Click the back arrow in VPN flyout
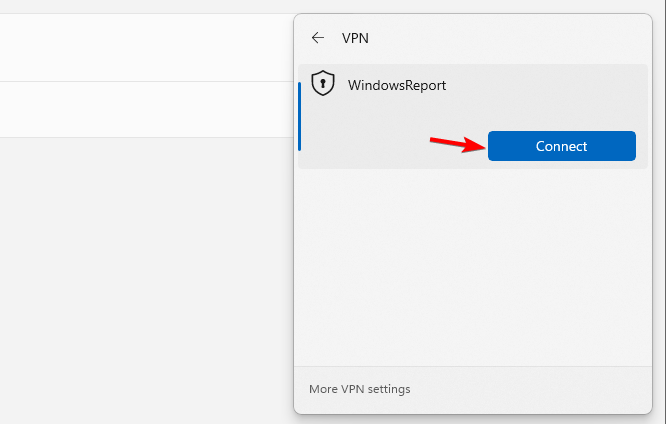 [x=318, y=38]
